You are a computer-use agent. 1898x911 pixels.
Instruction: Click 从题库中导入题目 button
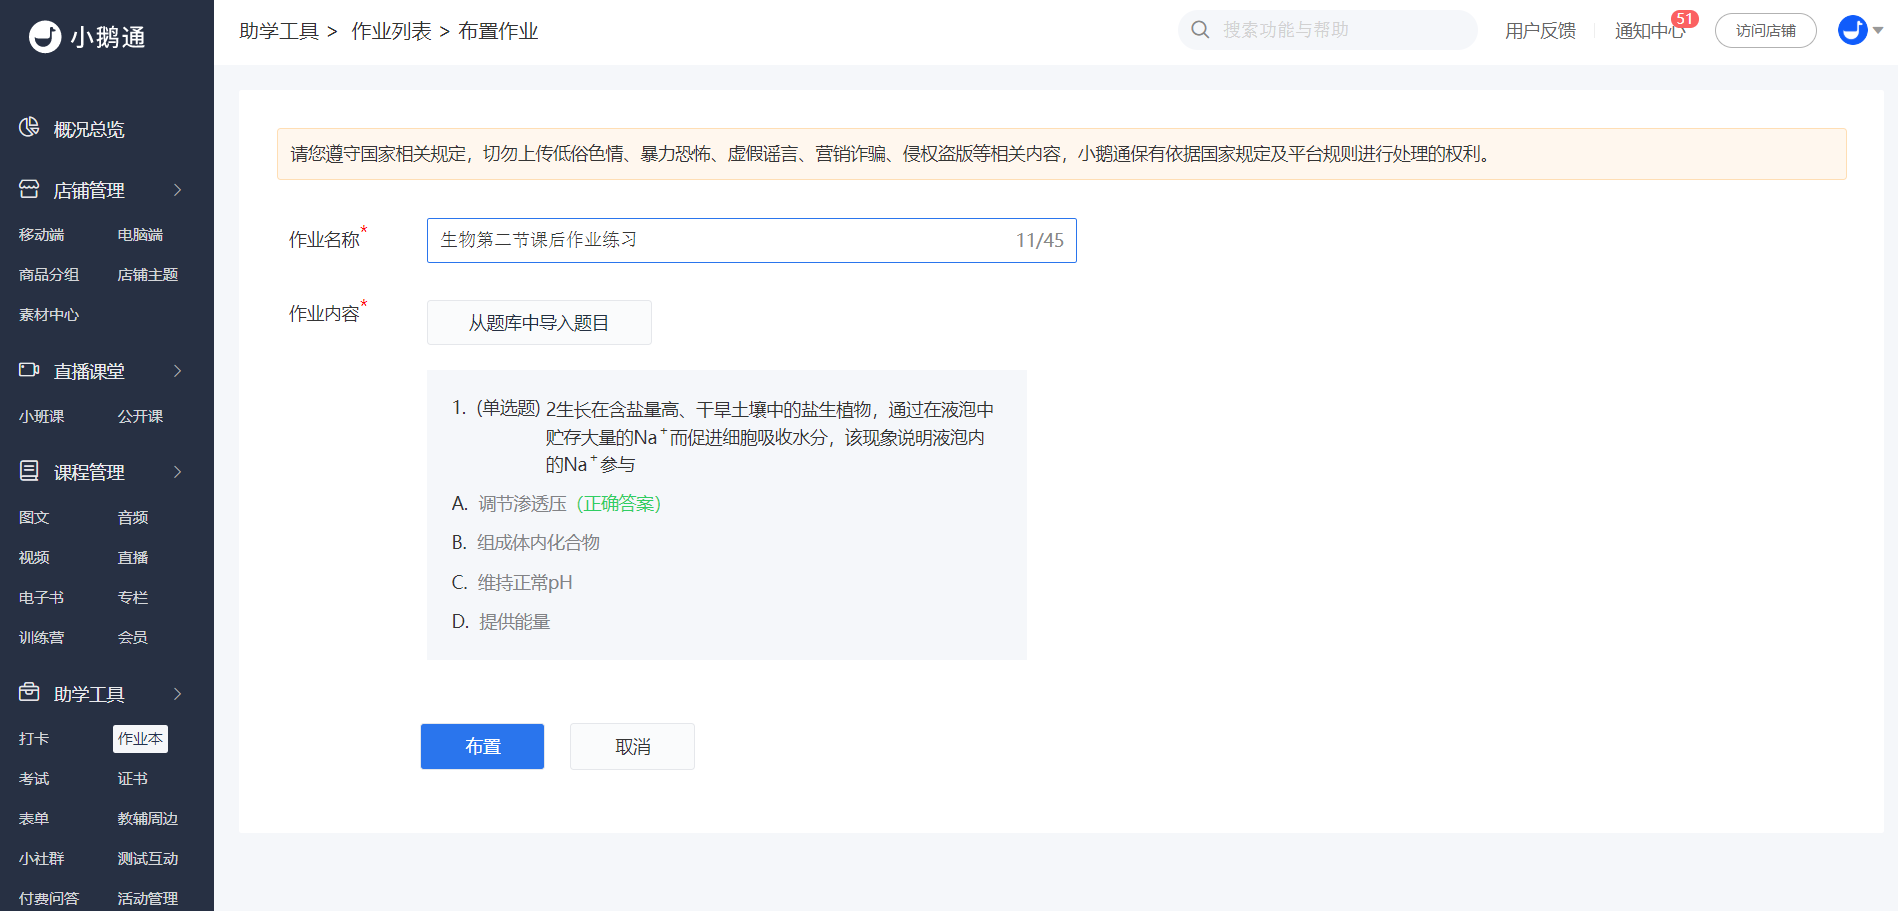click(x=539, y=323)
